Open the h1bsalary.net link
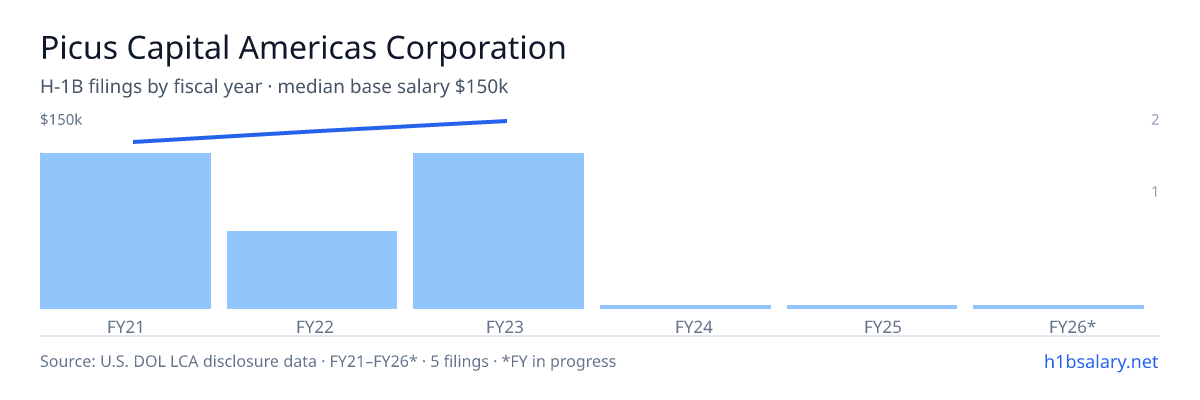 (x=1100, y=361)
